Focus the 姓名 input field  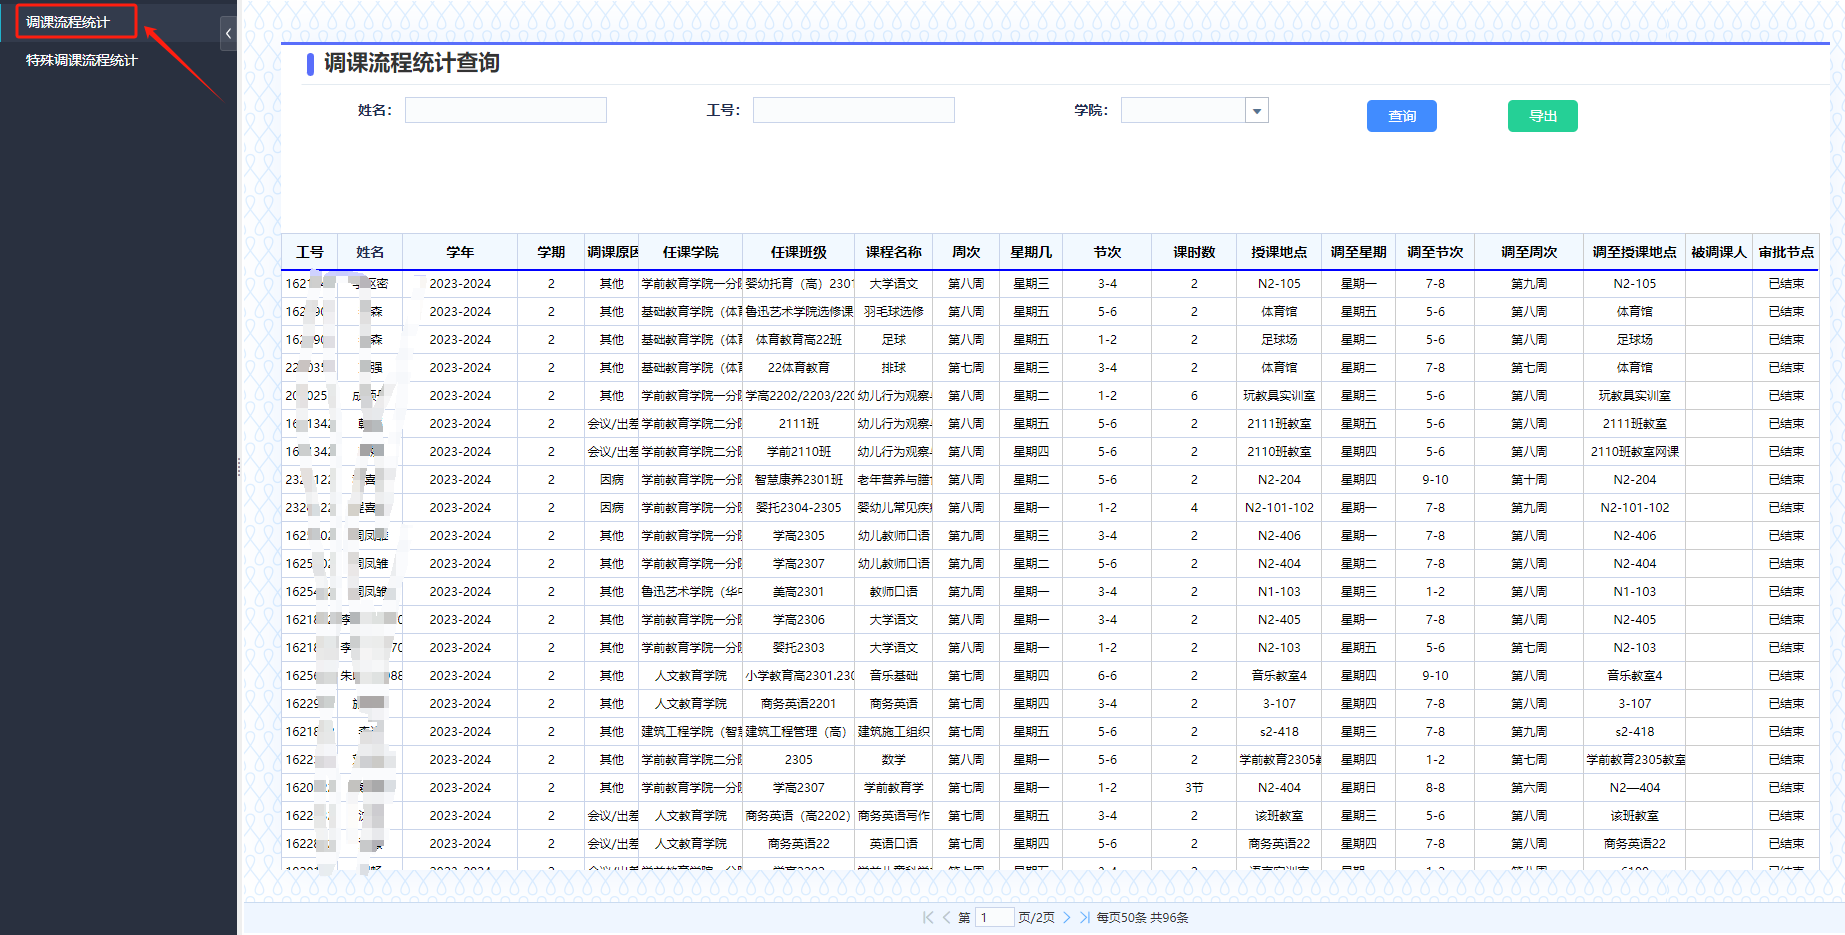(x=505, y=110)
